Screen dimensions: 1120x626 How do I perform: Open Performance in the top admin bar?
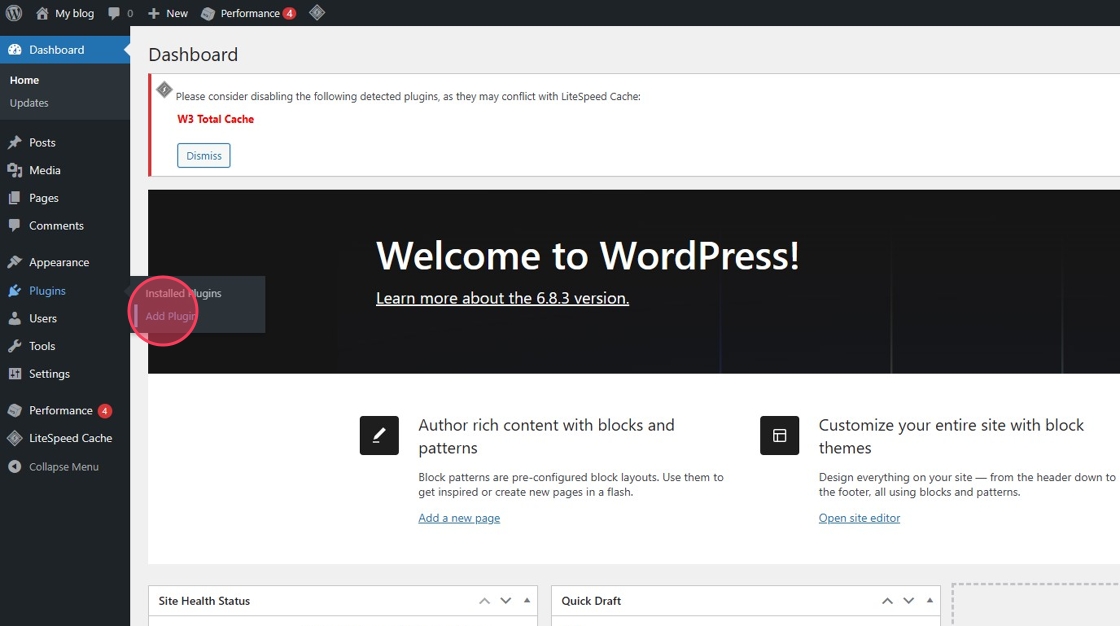[248, 13]
